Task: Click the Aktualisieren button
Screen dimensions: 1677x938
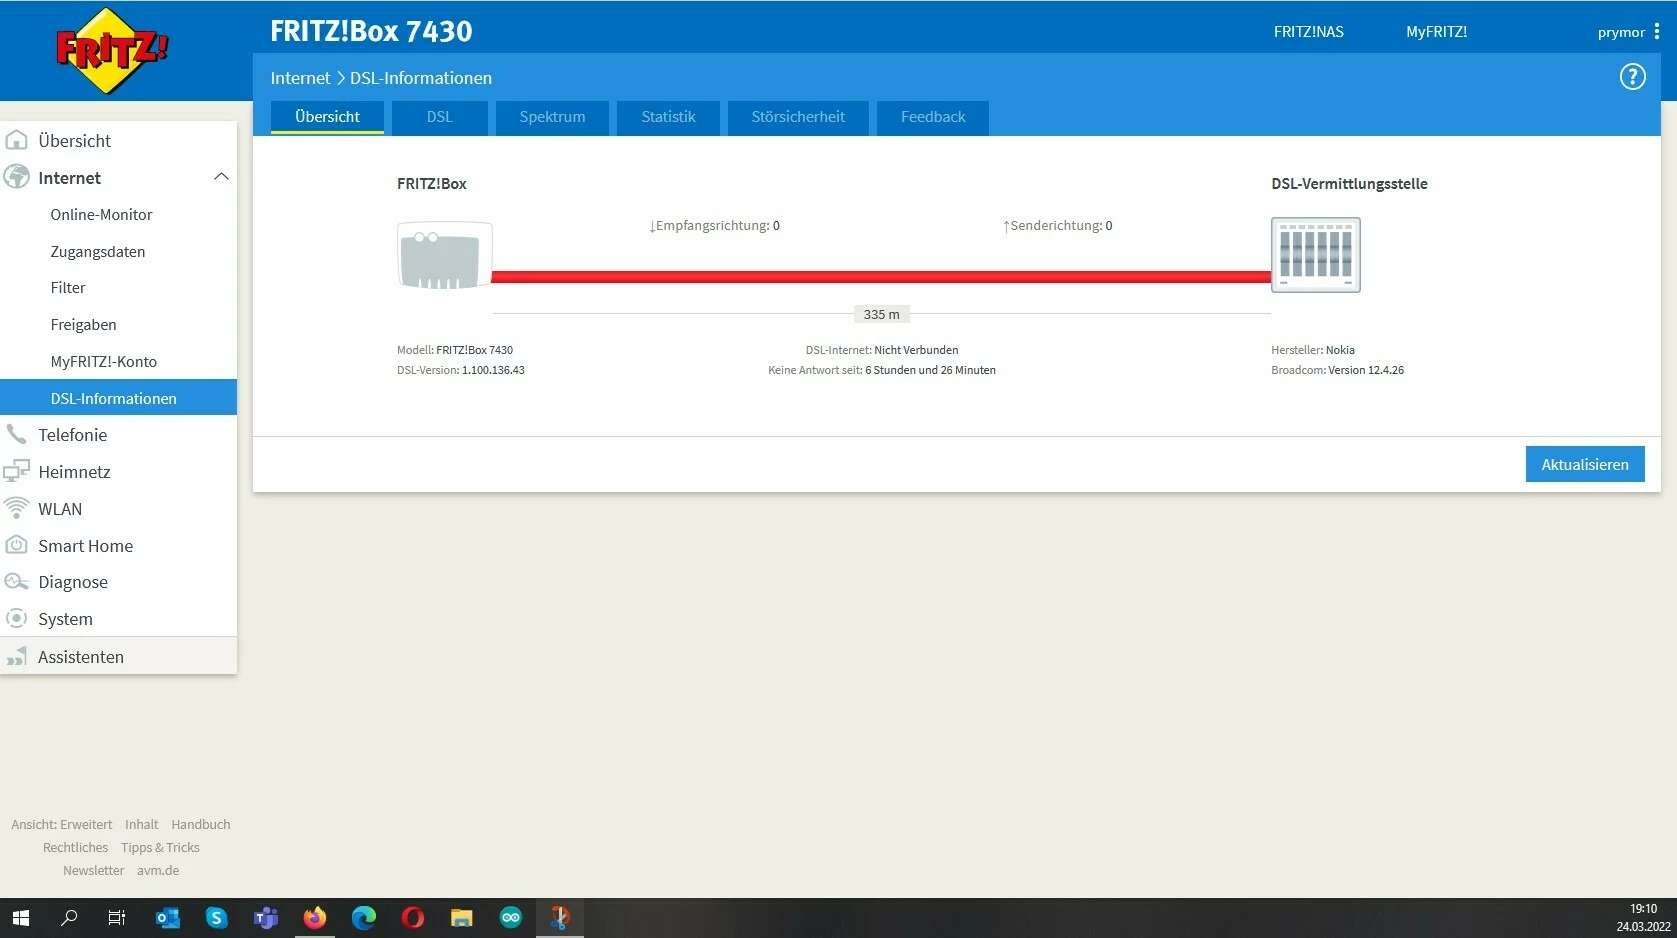Action: [1585, 464]
